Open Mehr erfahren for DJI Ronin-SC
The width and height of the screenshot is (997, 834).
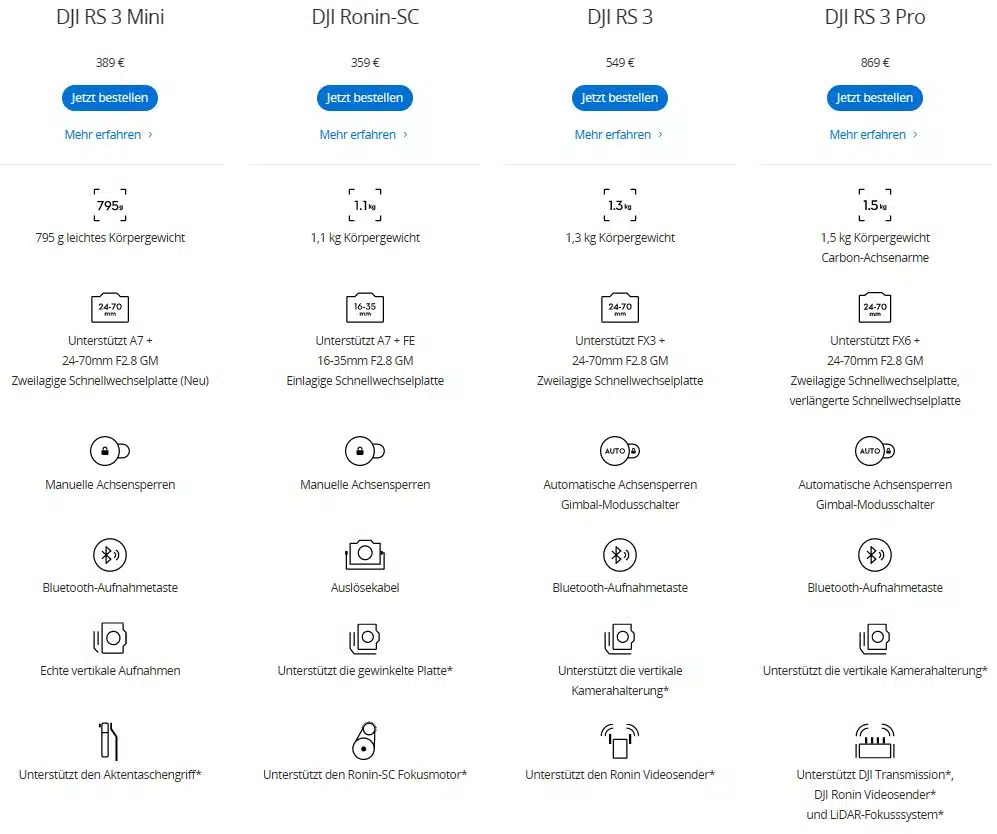364,135
